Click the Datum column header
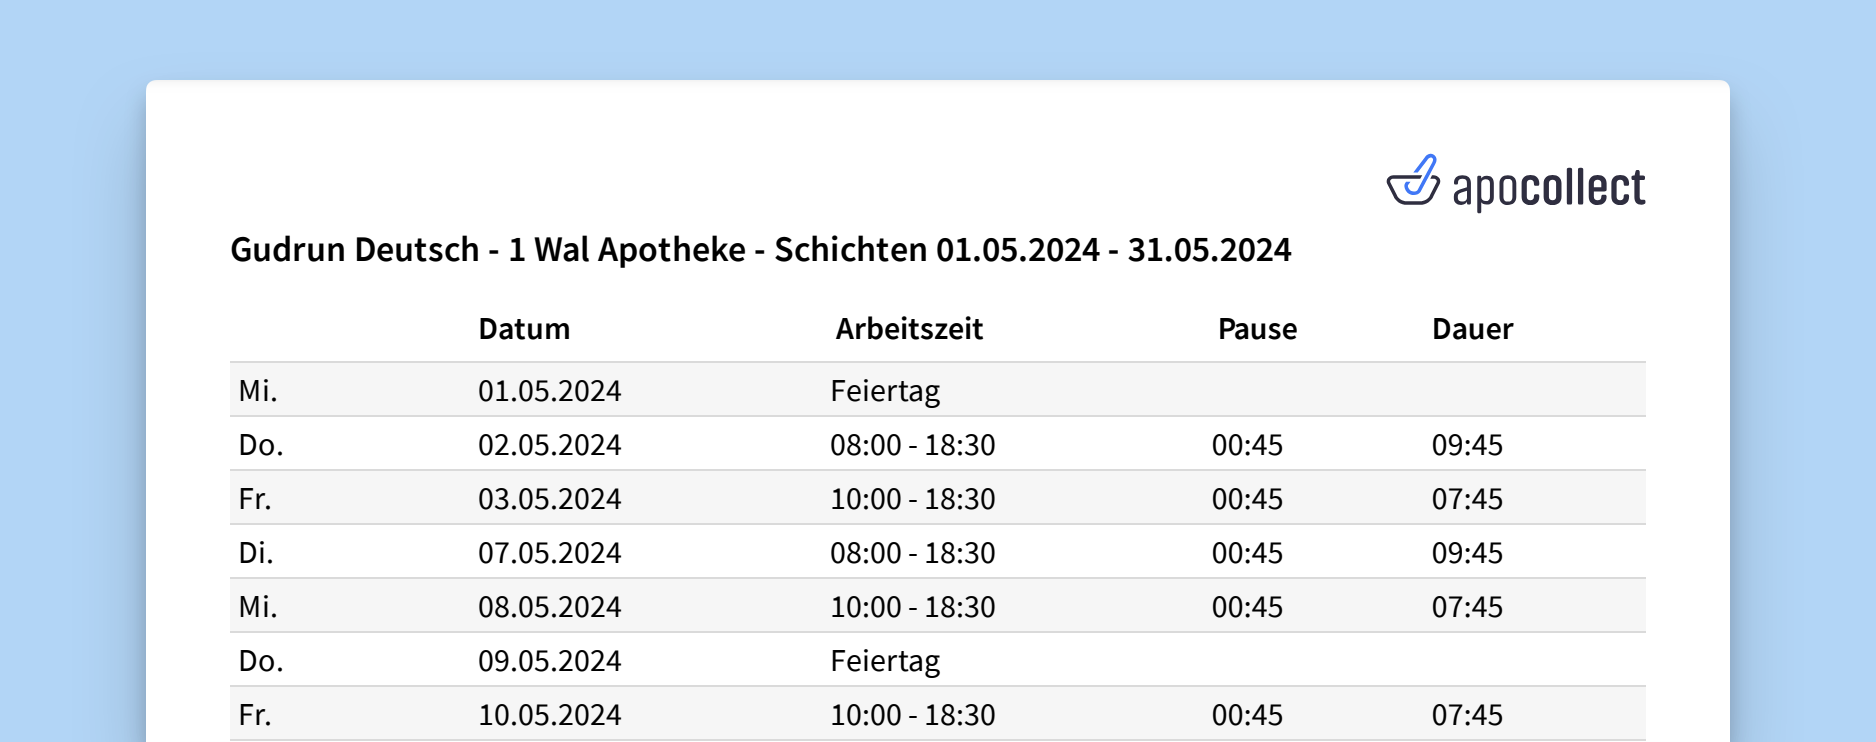1876x742 pixels. pos(524,329)
